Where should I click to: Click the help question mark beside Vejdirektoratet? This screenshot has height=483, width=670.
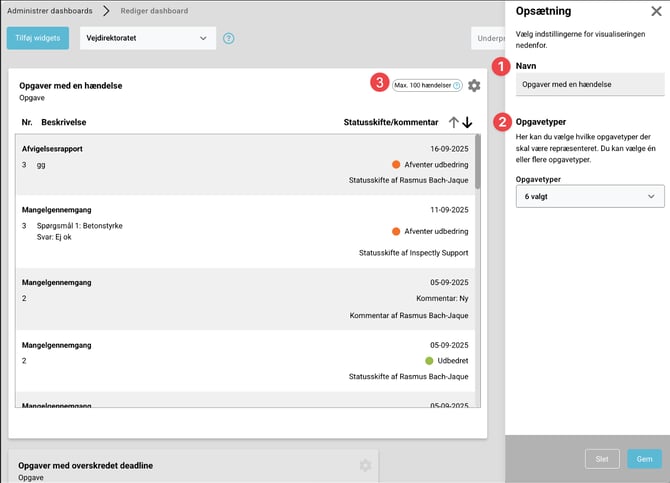pos(229,38)
